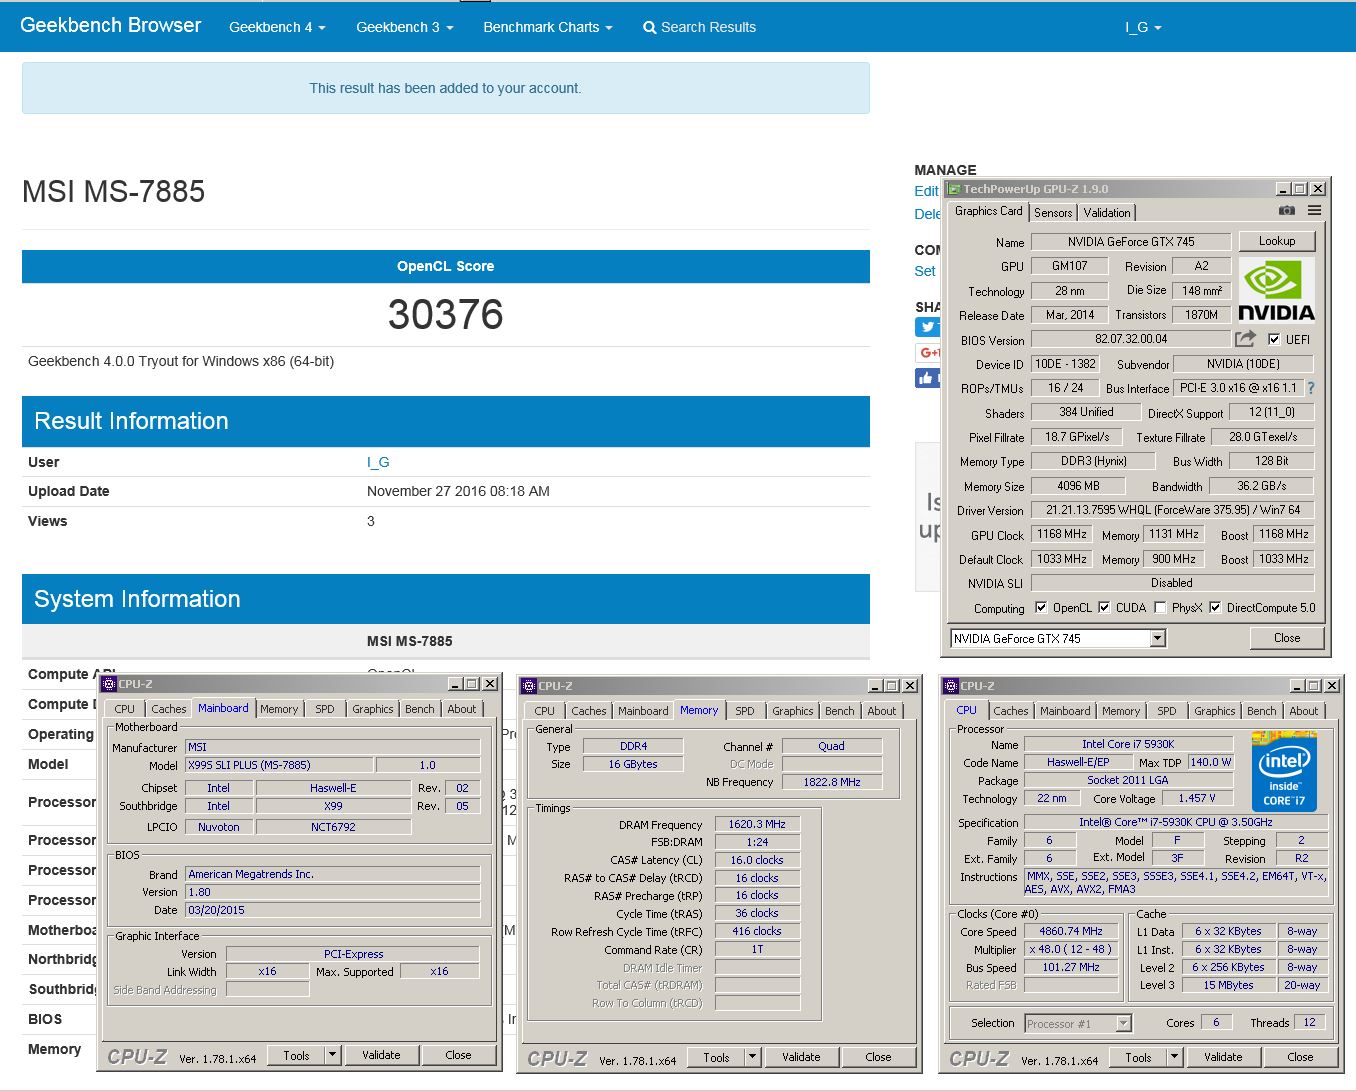The image size is (1356, 1091).
Task: Click the Core Speed value in CPU-Z
Action: click(1070, 931)
